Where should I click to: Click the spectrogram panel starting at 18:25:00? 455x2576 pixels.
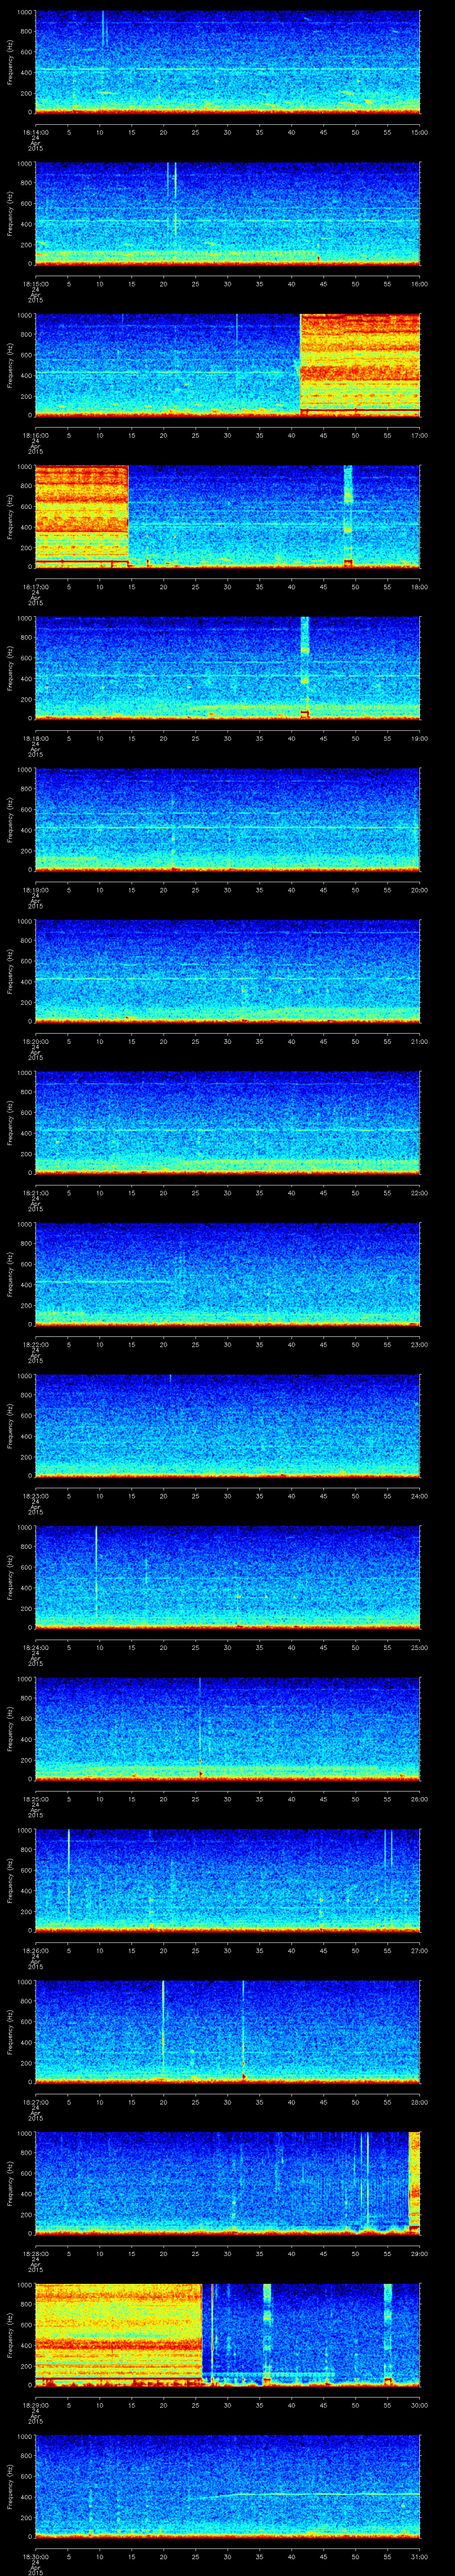(x=227, y=1729)
